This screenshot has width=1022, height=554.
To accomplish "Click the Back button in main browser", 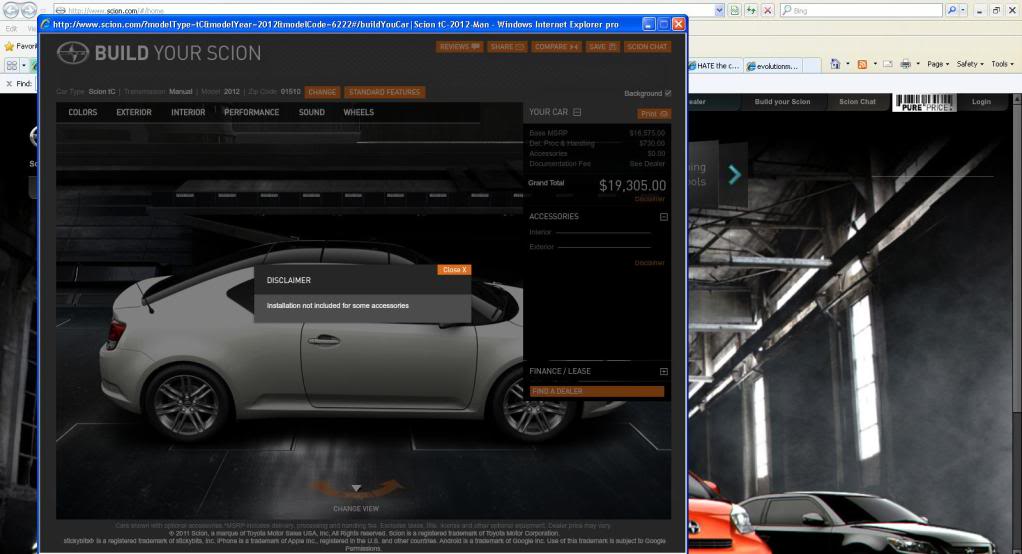I will click(10, 10).
